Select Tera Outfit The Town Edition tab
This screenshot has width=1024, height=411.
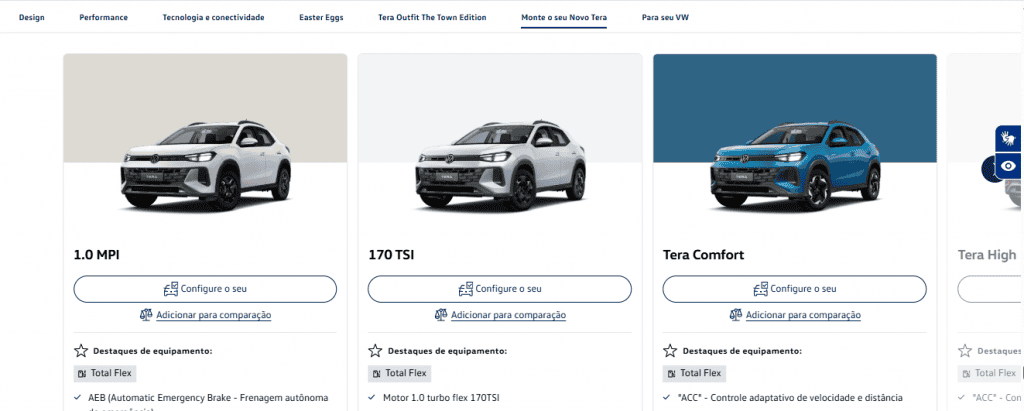pyautogui.click(x=432, y=18)
